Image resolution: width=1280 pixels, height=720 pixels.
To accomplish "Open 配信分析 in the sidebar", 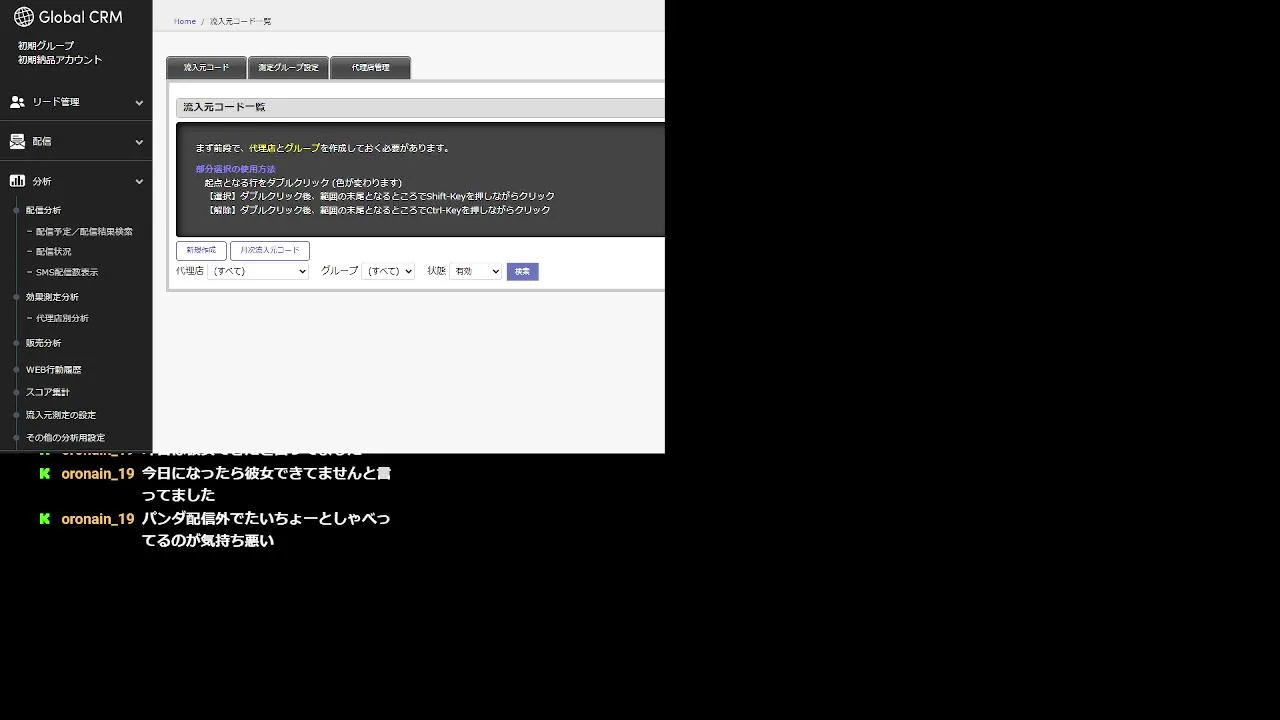I will pyautogui.click(x=43, y=211).
